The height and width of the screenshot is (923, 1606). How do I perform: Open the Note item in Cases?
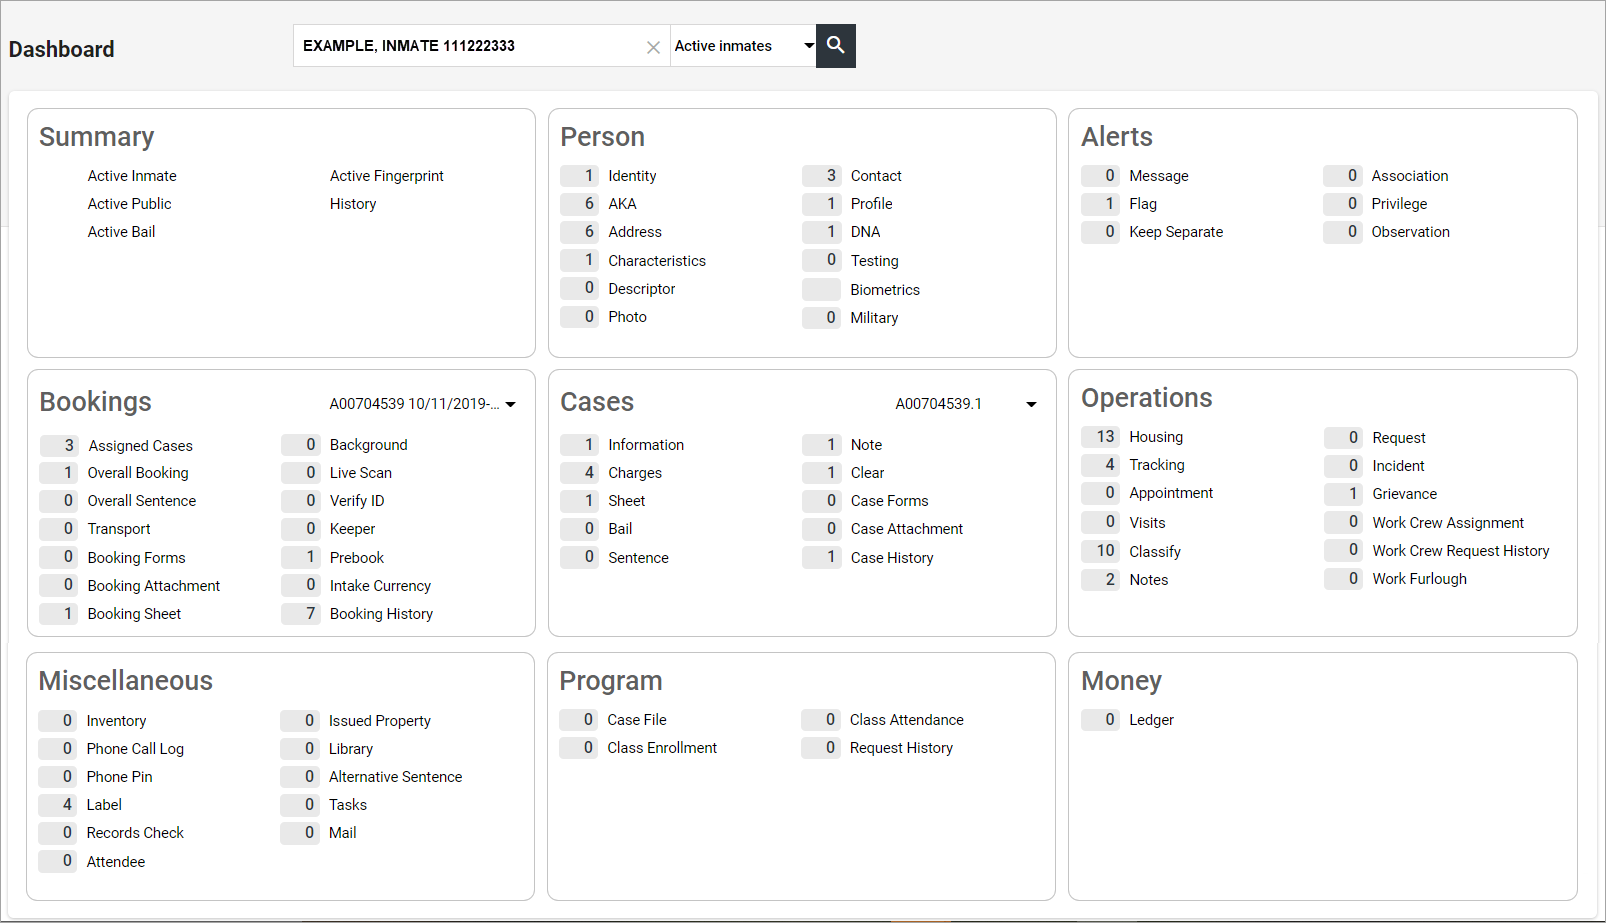point(866,445)
